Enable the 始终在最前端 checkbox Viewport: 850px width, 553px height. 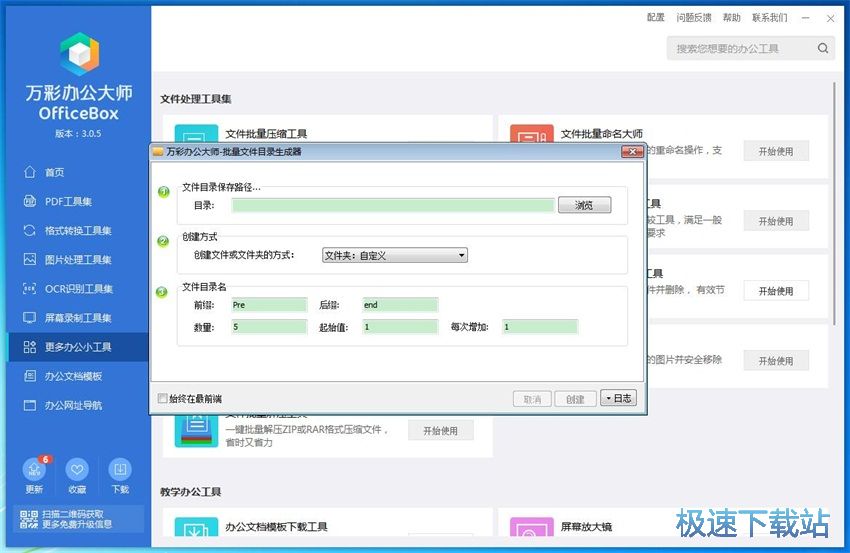pyautogui.click(x=162, y=398)
